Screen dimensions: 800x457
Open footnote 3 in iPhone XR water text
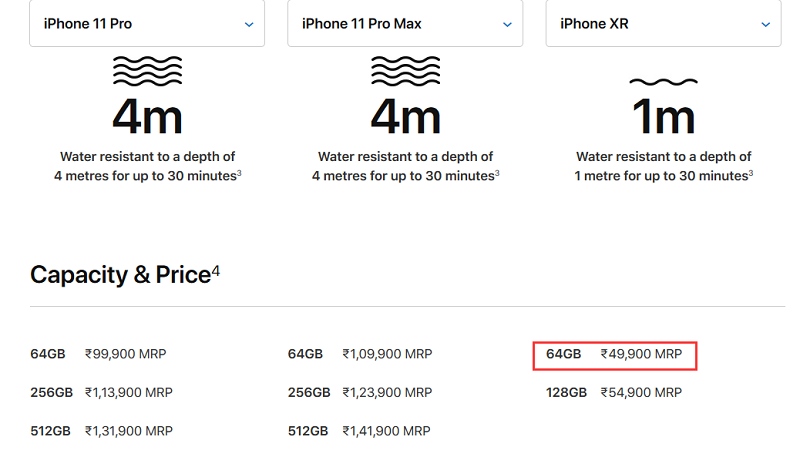(750, 173)
